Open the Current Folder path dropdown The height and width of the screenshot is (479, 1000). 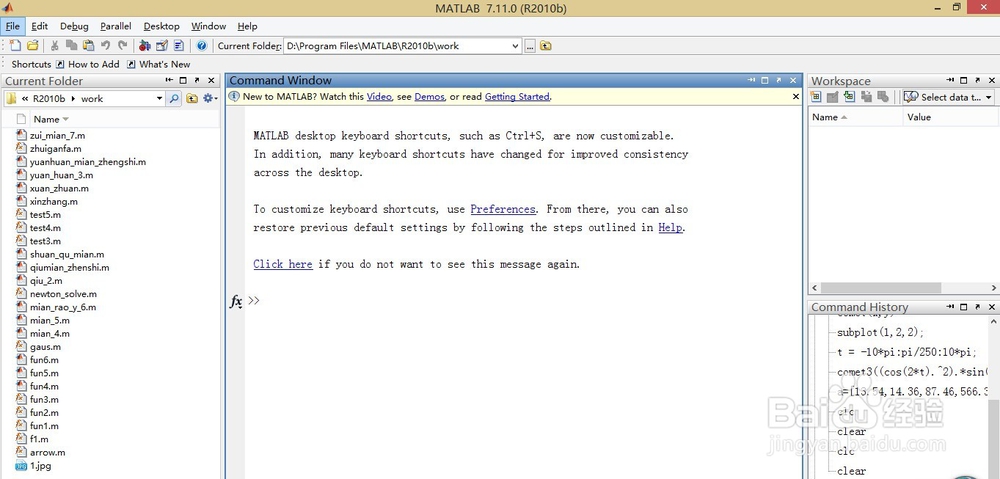(x=515, y=46)
